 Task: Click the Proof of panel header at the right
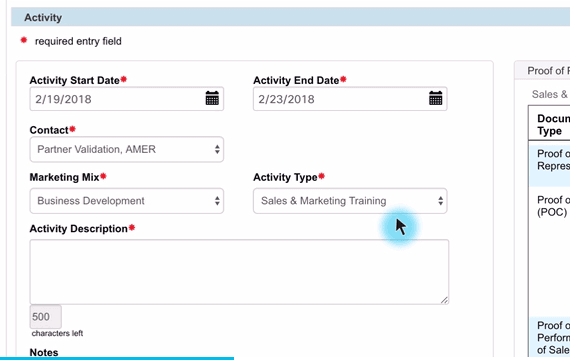pos(542,71)
